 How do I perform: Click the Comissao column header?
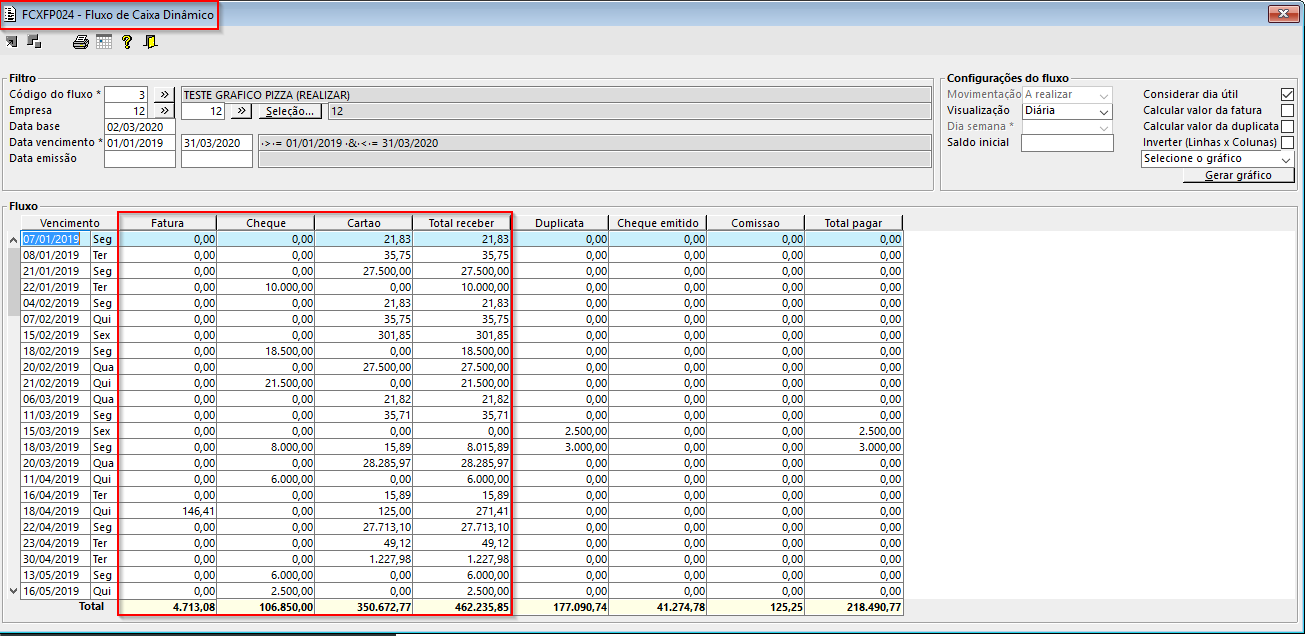coord(755,223)
